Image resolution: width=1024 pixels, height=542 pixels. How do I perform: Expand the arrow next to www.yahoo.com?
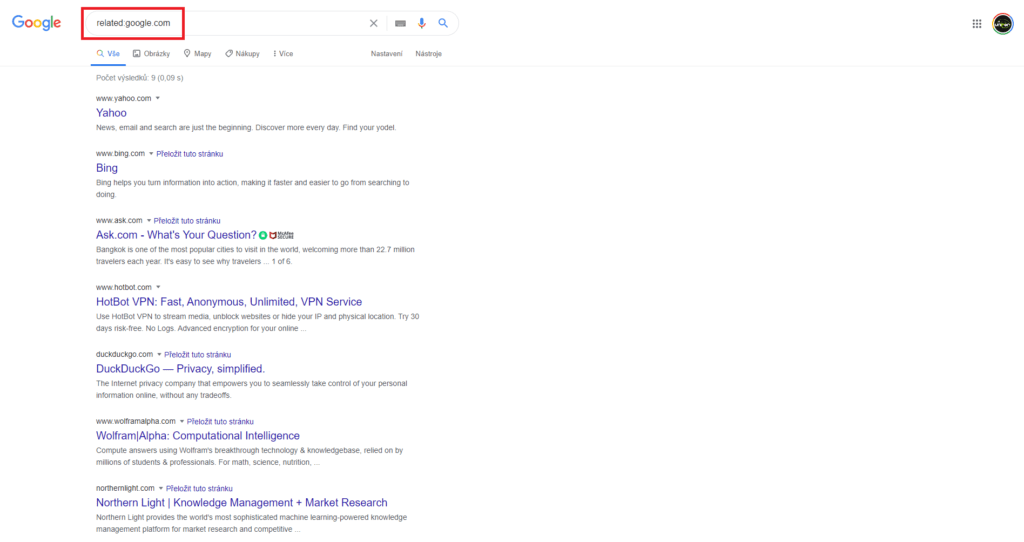pos(158,98)
